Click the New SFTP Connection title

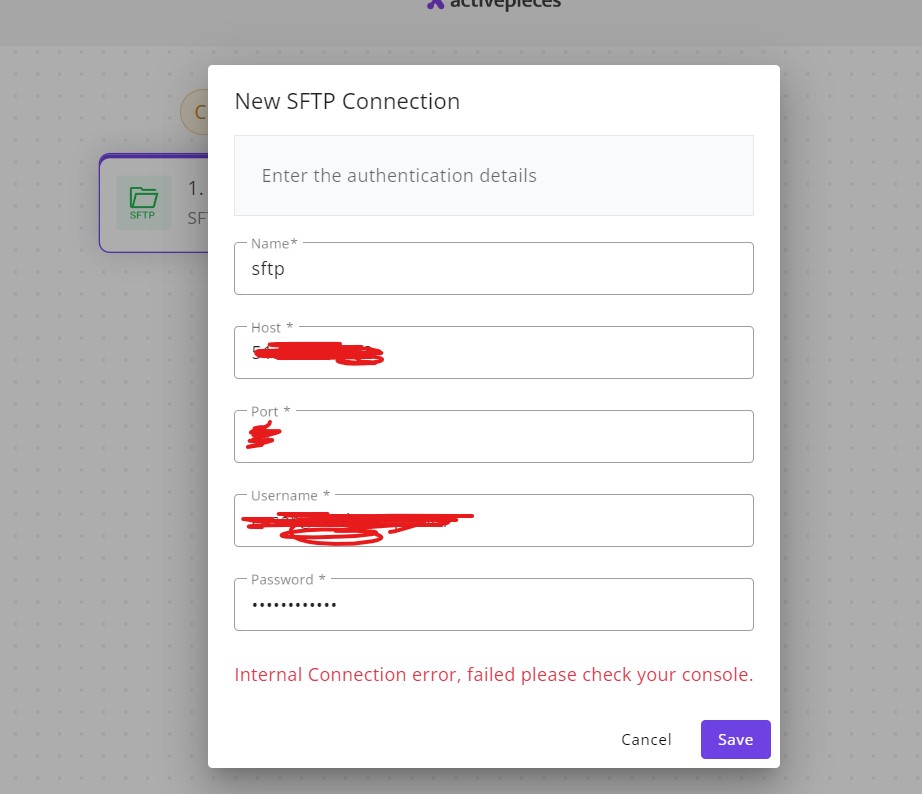pyautogui.click(x=346, y=101)
